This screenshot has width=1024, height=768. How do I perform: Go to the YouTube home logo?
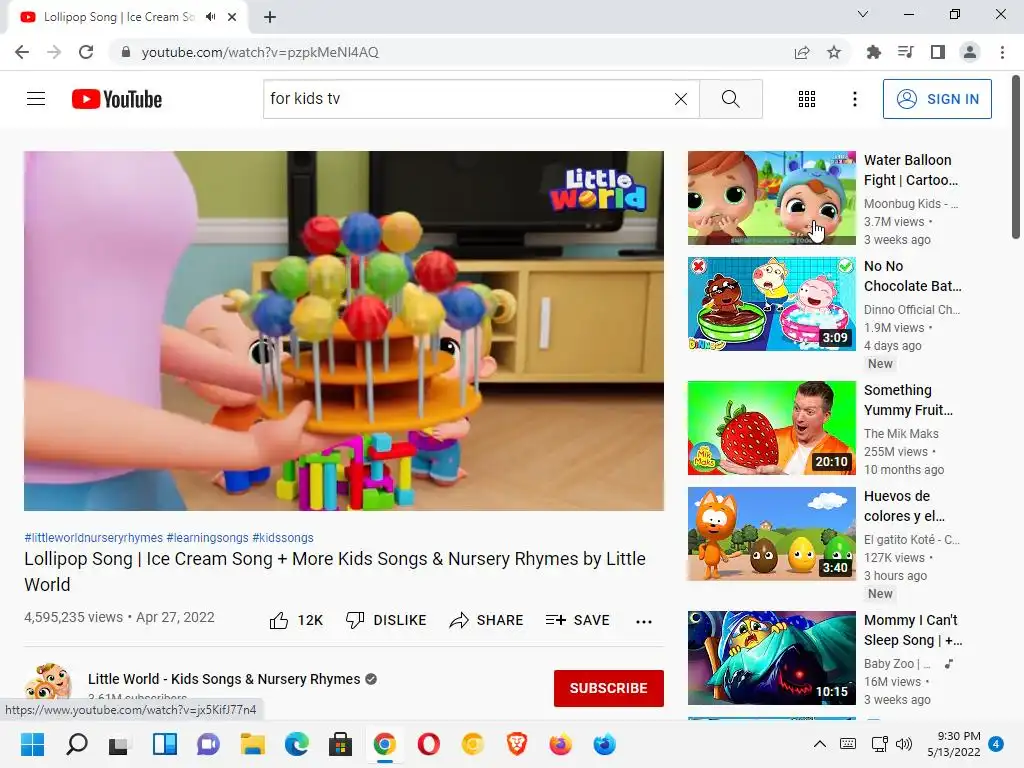pos(117,99)
